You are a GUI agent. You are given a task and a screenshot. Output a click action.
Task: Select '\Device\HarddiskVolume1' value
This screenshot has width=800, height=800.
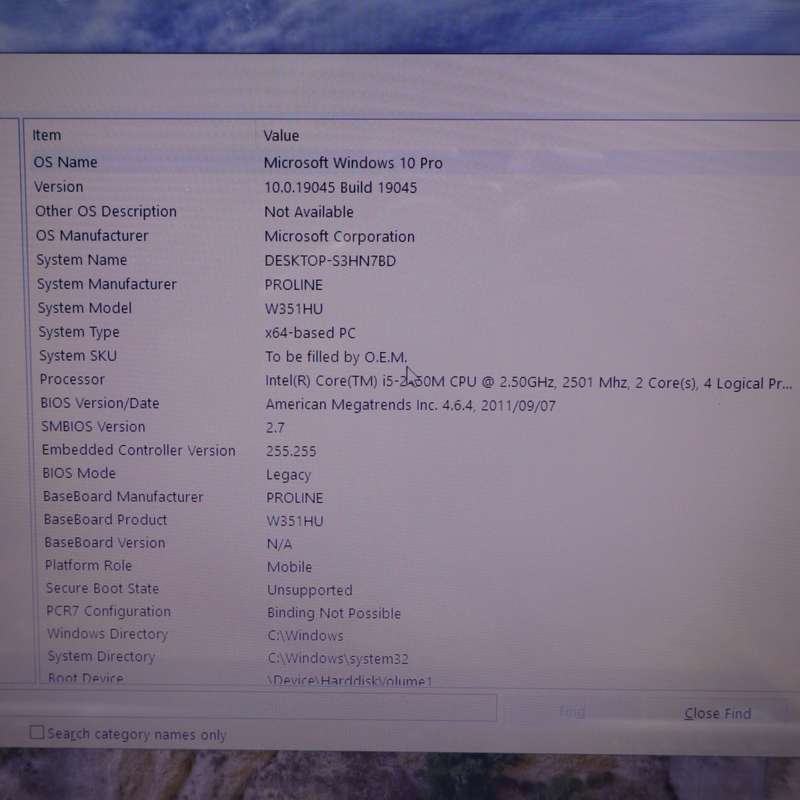click(x=349, y=680)
